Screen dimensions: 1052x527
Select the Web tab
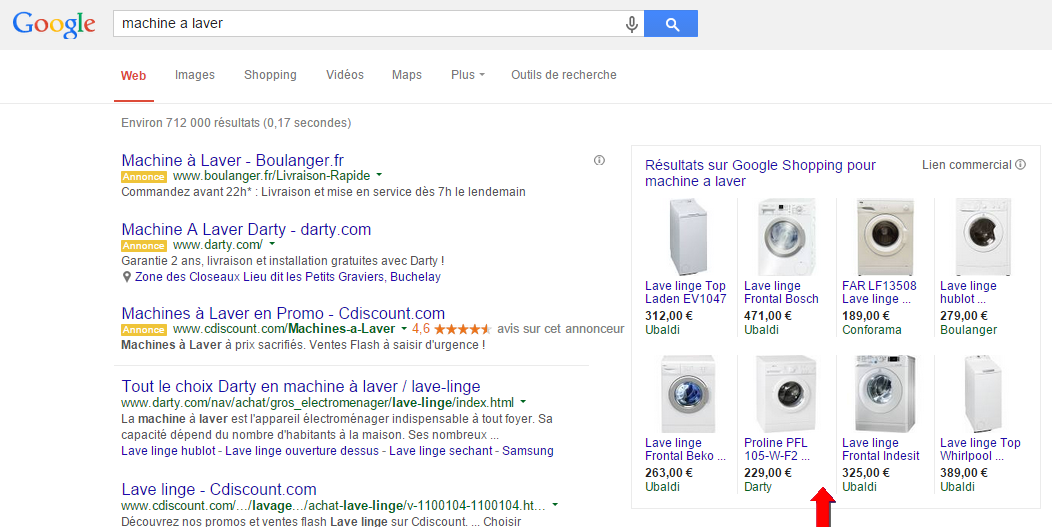(134, 76)
